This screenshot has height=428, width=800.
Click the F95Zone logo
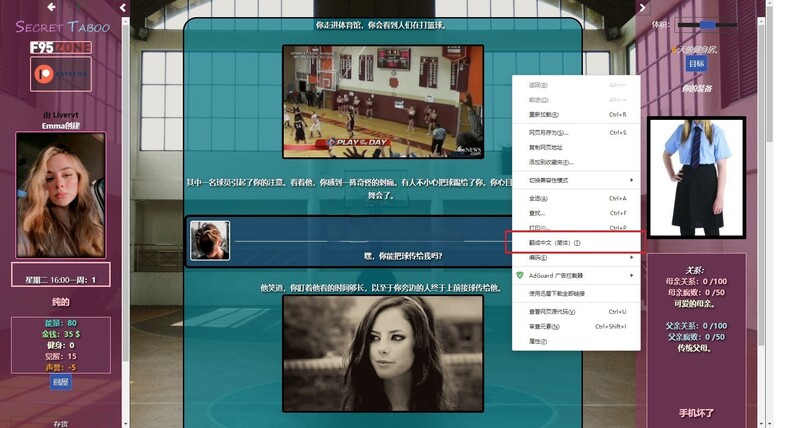tap(60, 47)
